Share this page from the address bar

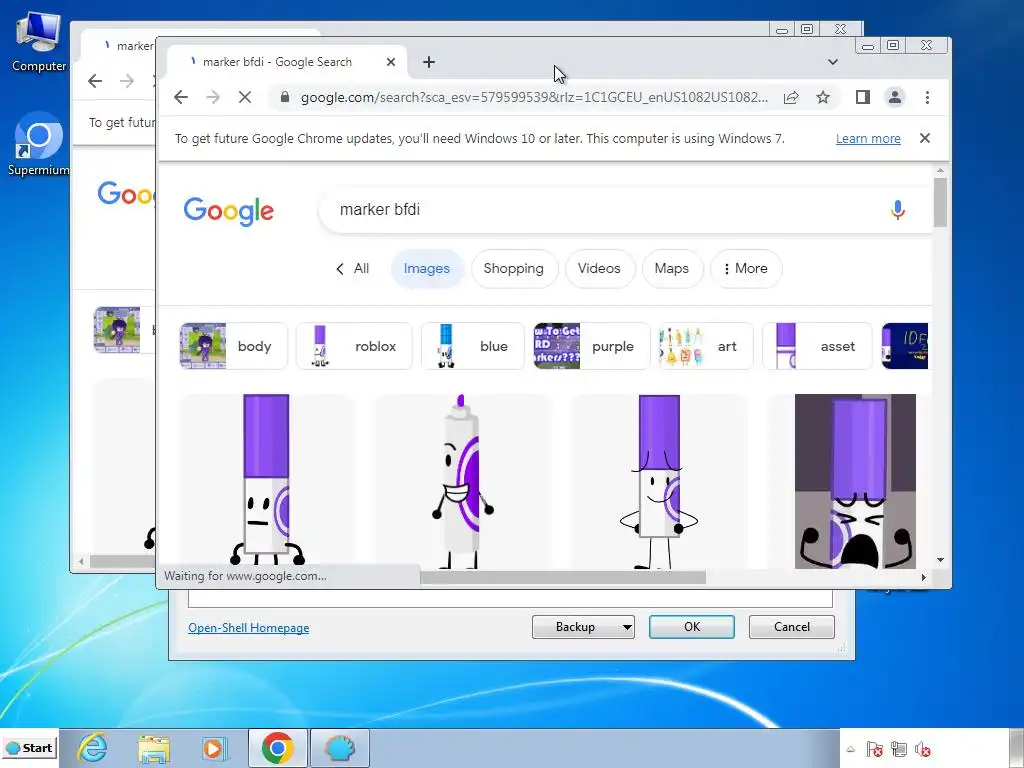point(791,97)
